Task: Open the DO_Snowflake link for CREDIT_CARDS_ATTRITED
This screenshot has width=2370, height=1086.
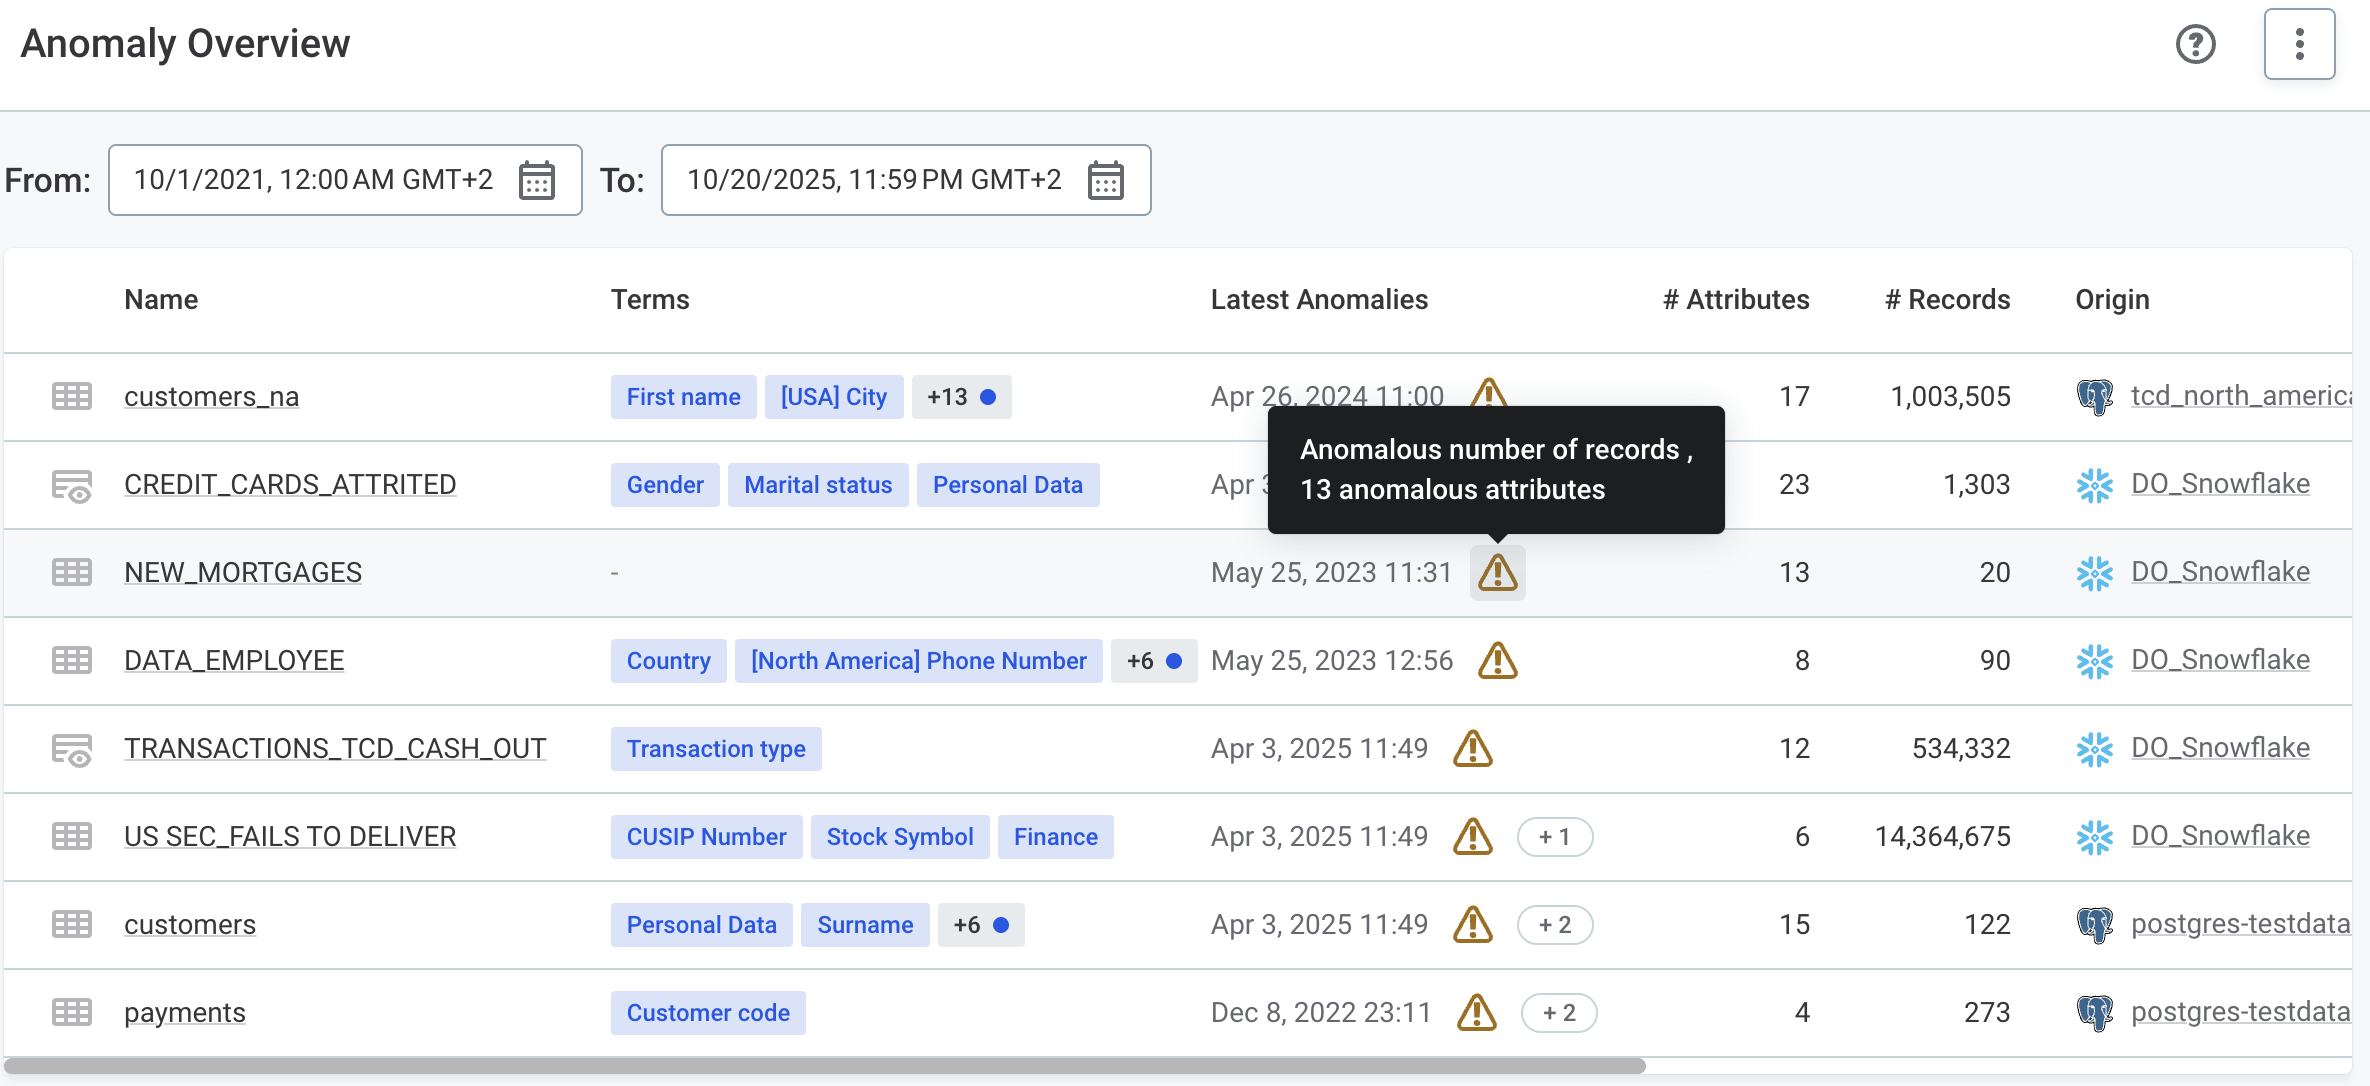Action: point(2220,484)
